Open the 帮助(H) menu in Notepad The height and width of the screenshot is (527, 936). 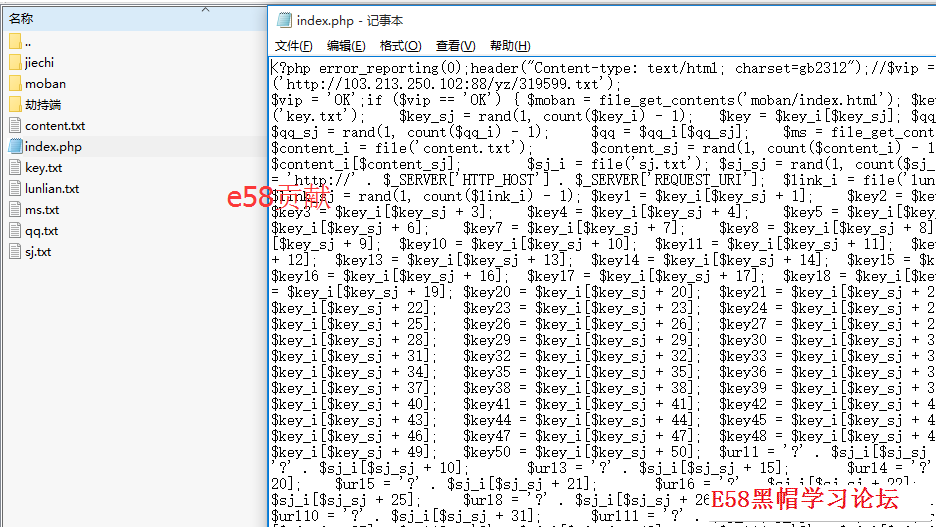(x=510, y=46)
